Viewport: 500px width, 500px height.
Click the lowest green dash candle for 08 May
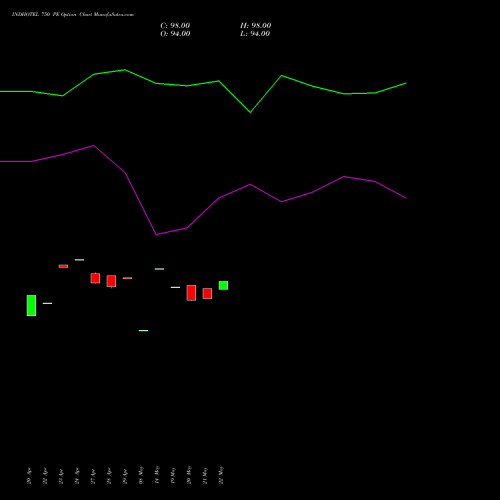[143, 330]
